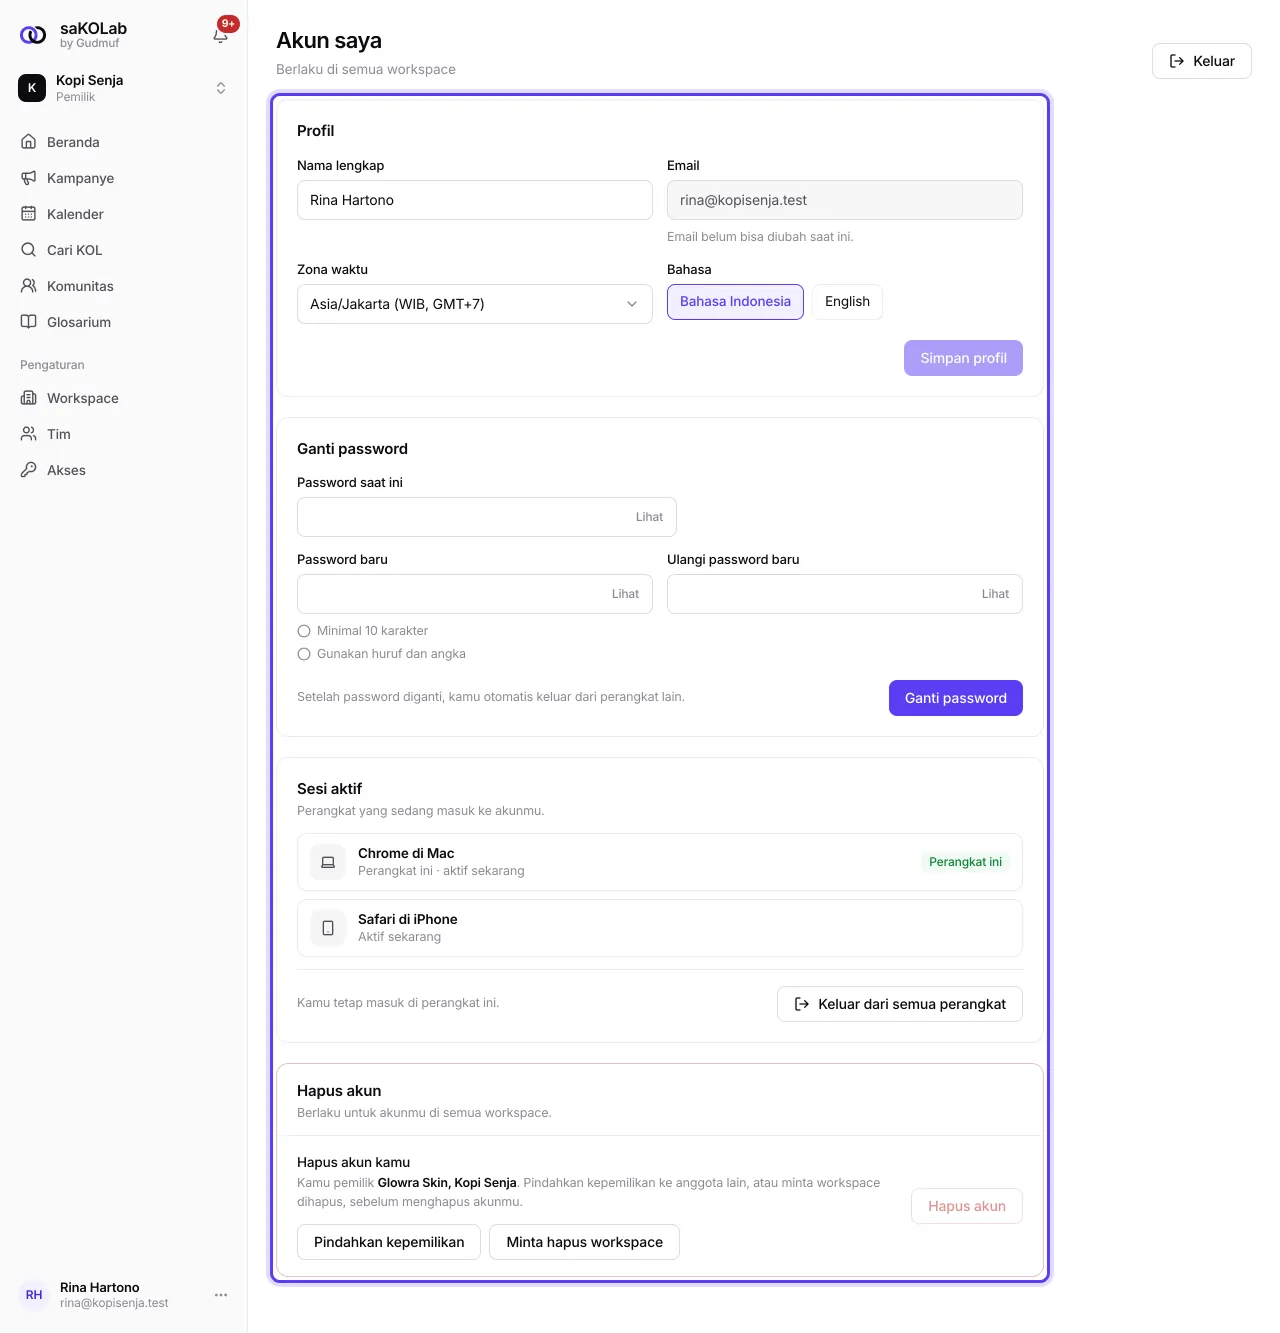Open the Zona waktu dropdown

point(475,304)
